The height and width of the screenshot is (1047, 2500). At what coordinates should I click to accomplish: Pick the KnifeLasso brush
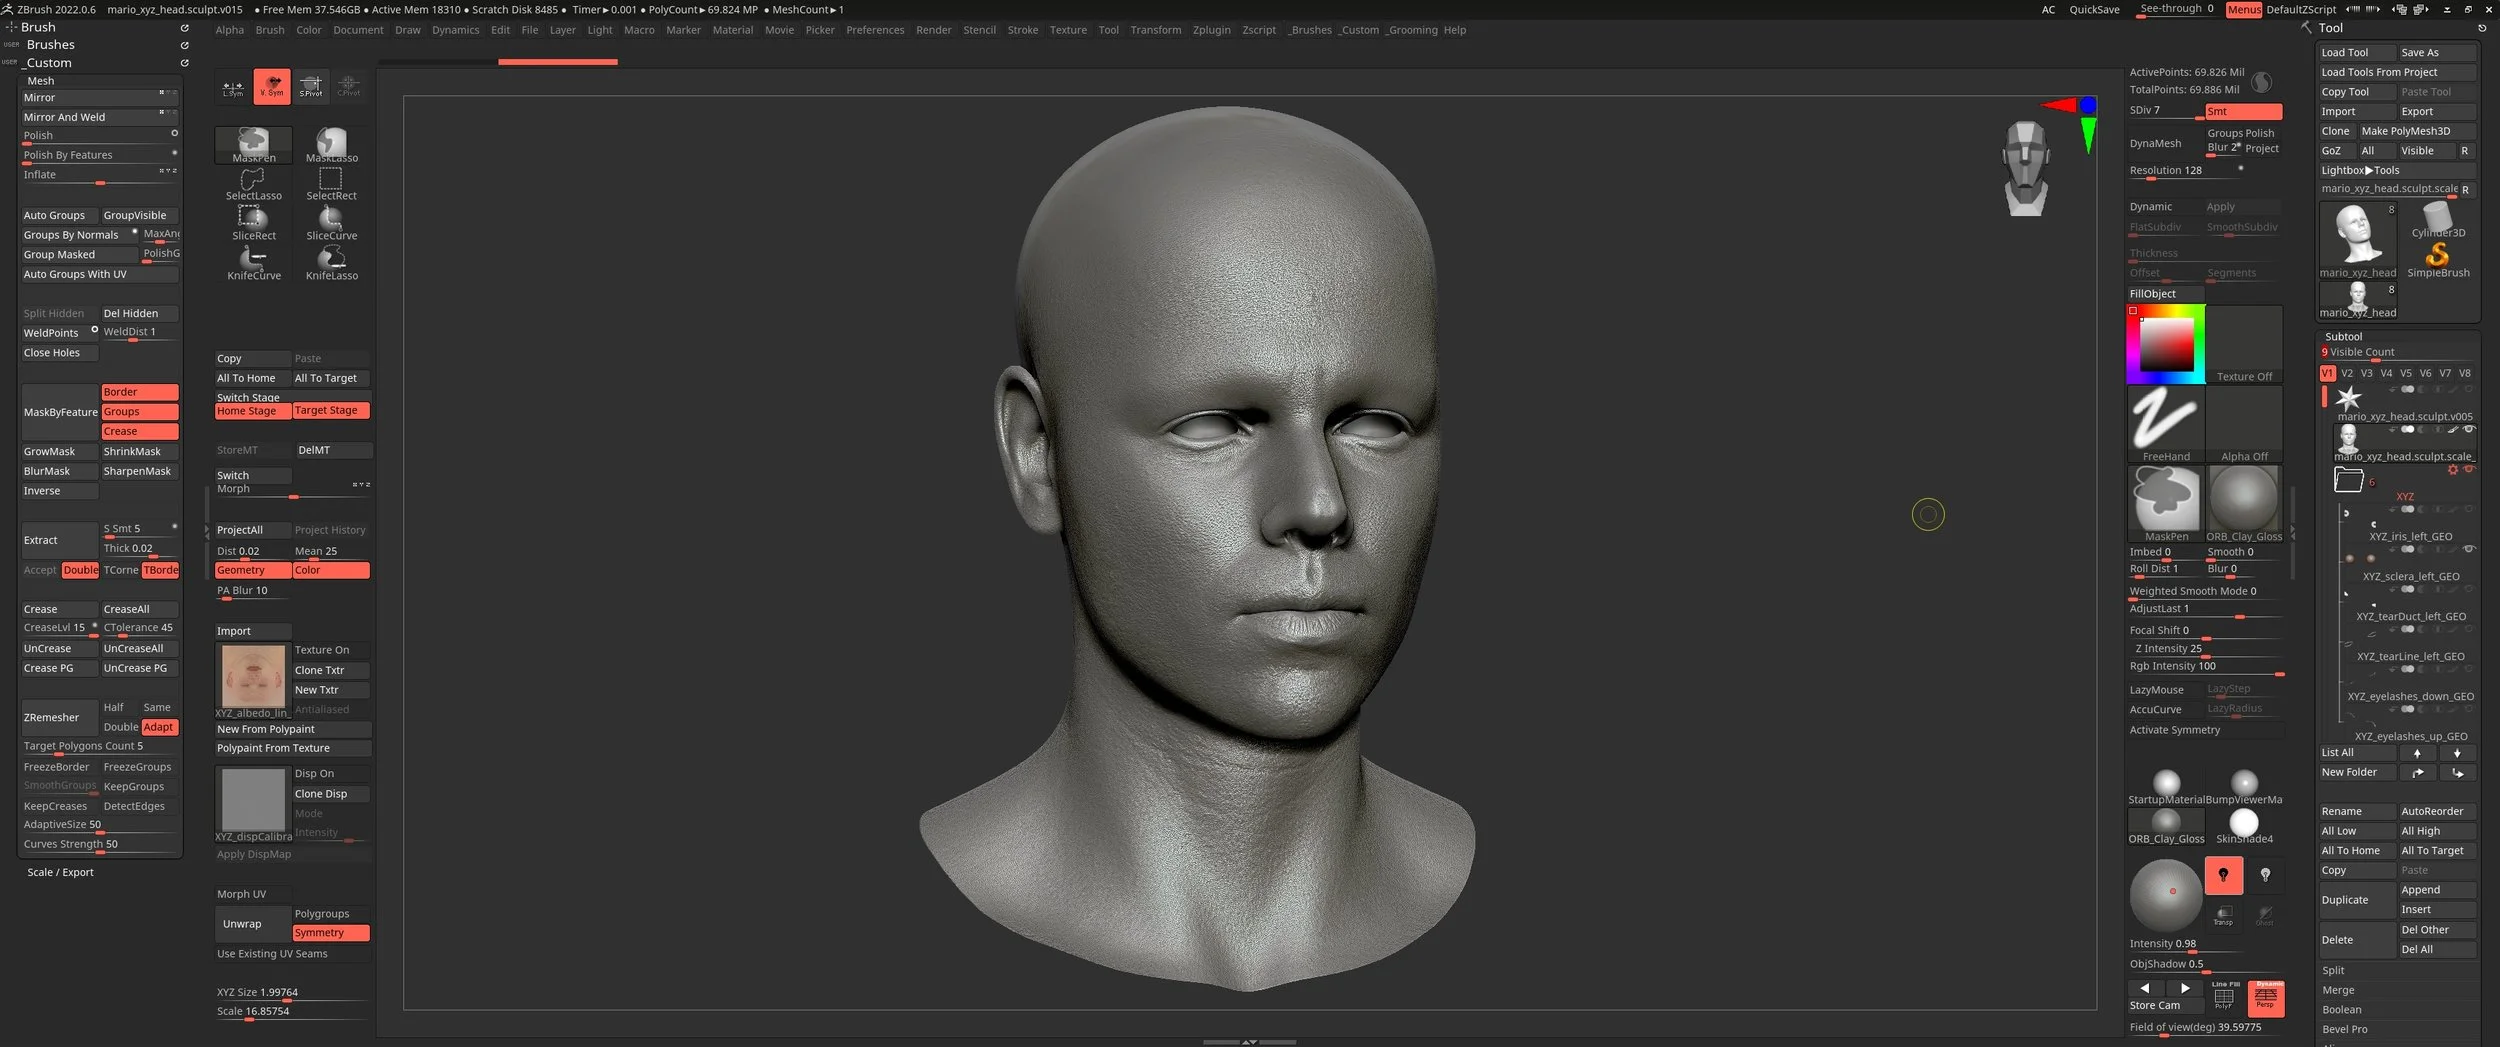[331, 264]
